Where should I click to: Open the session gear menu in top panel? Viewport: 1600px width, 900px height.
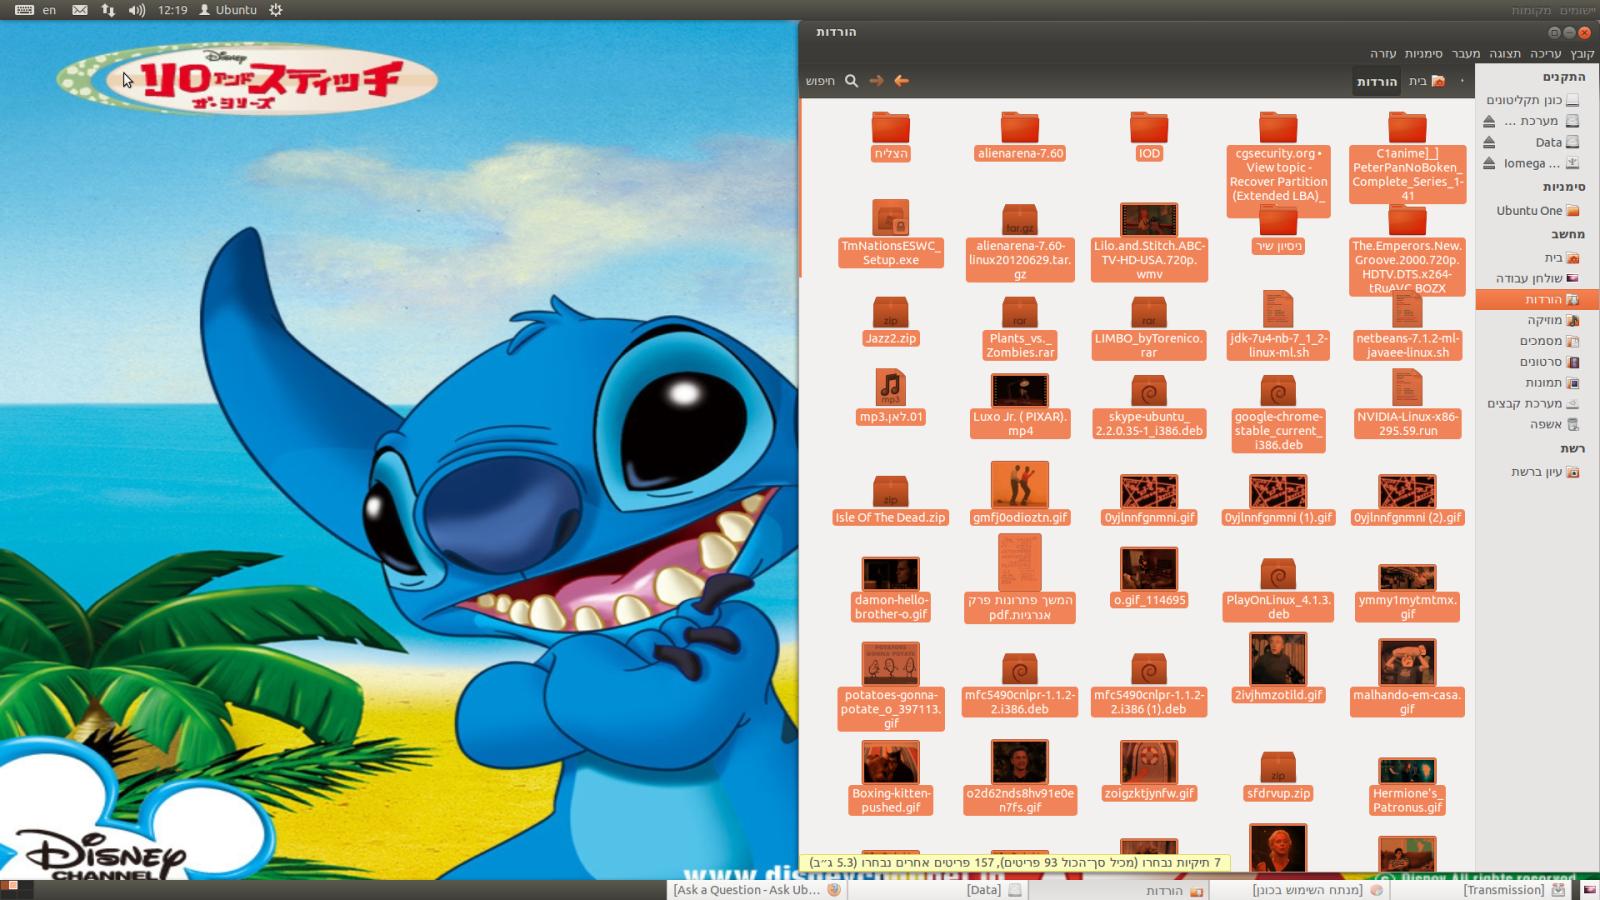[x=276, y=10]
